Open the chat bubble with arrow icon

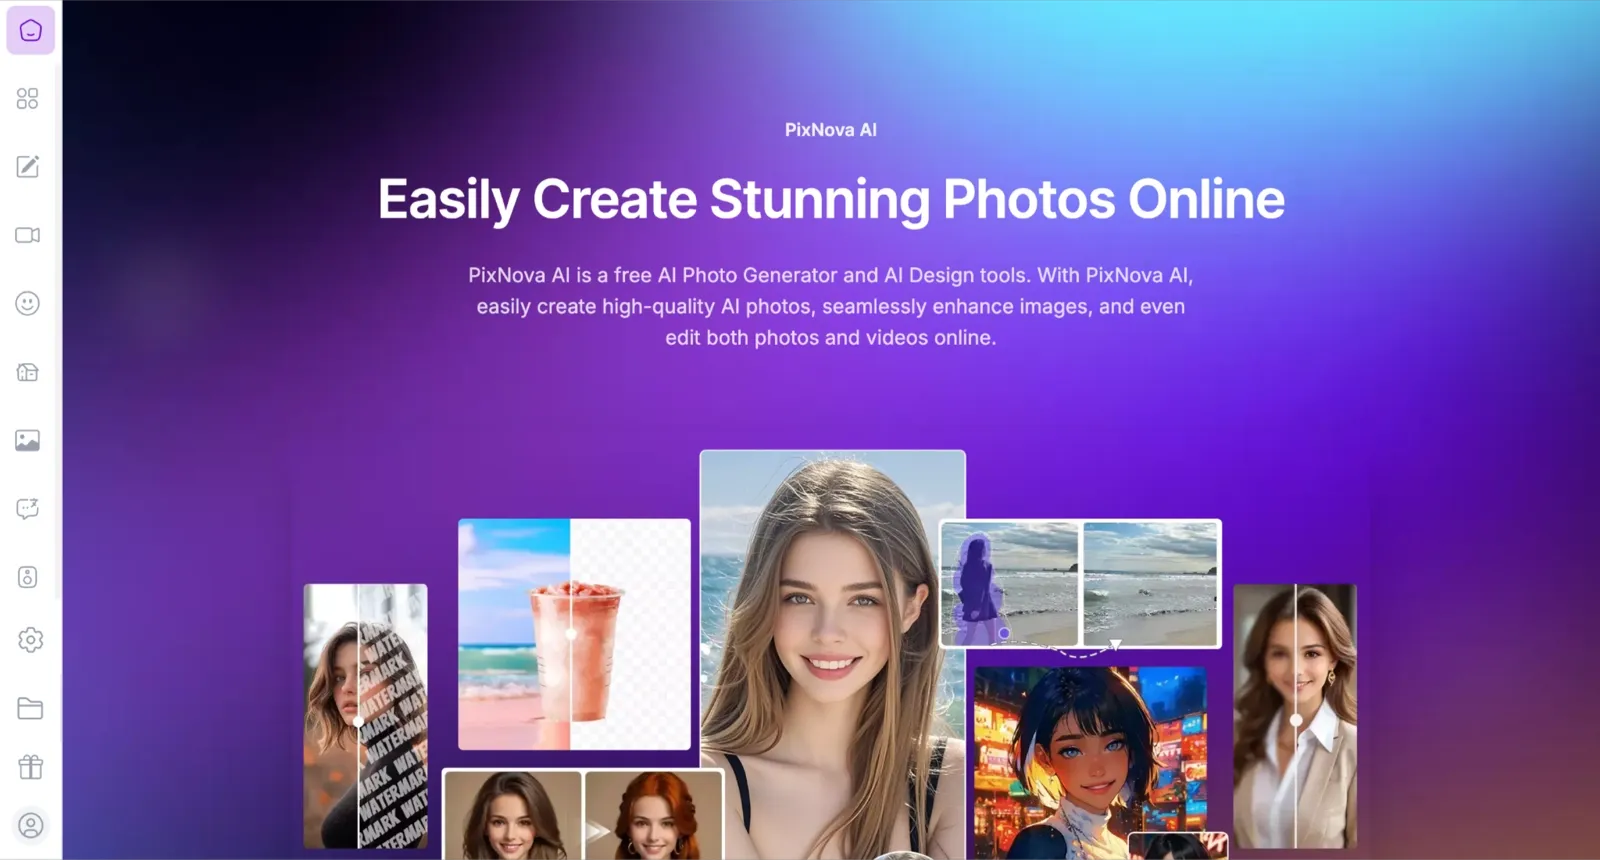click(28, 508)
